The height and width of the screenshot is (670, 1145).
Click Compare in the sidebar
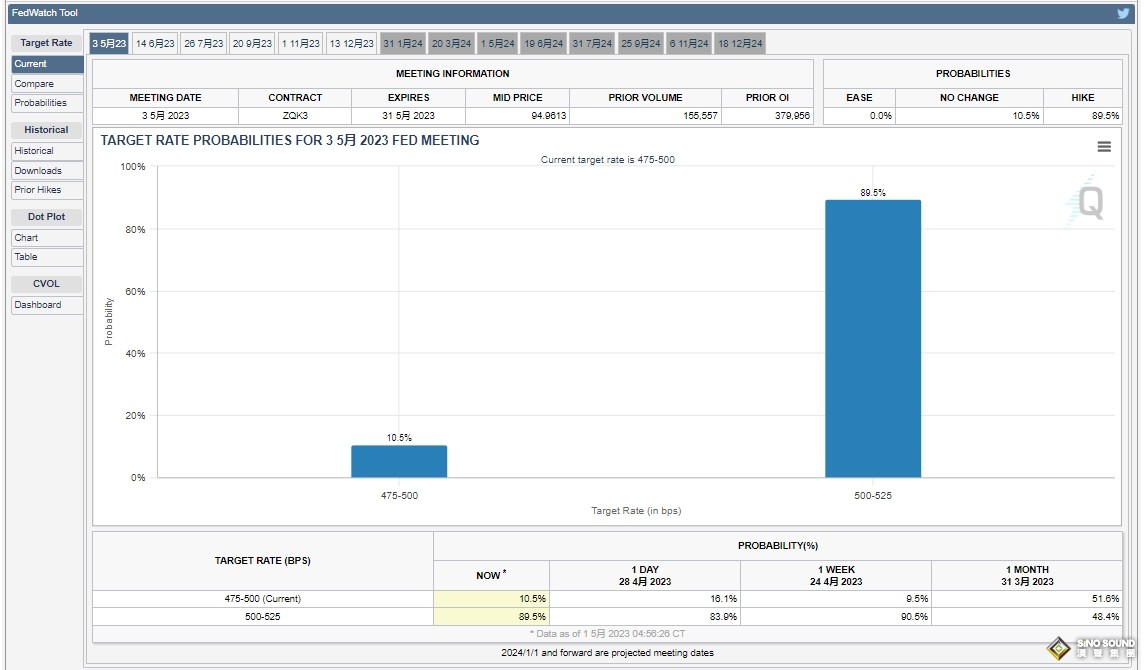pyautogui.click(x=47, y=84)
